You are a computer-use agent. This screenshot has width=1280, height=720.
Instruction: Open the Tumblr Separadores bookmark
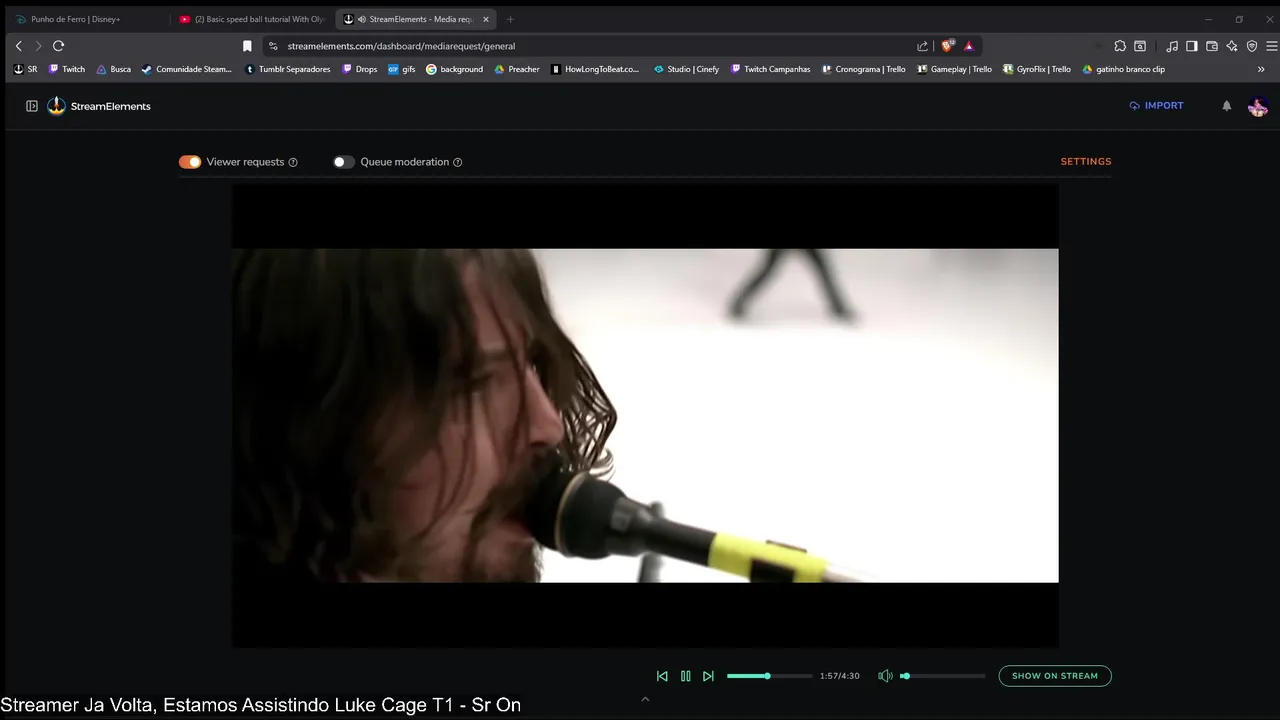(287, 69)
